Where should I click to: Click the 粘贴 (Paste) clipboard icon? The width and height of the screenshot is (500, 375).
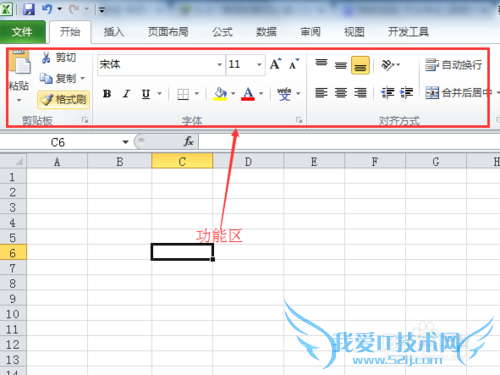pyautogui.click(x=20, y=62)
